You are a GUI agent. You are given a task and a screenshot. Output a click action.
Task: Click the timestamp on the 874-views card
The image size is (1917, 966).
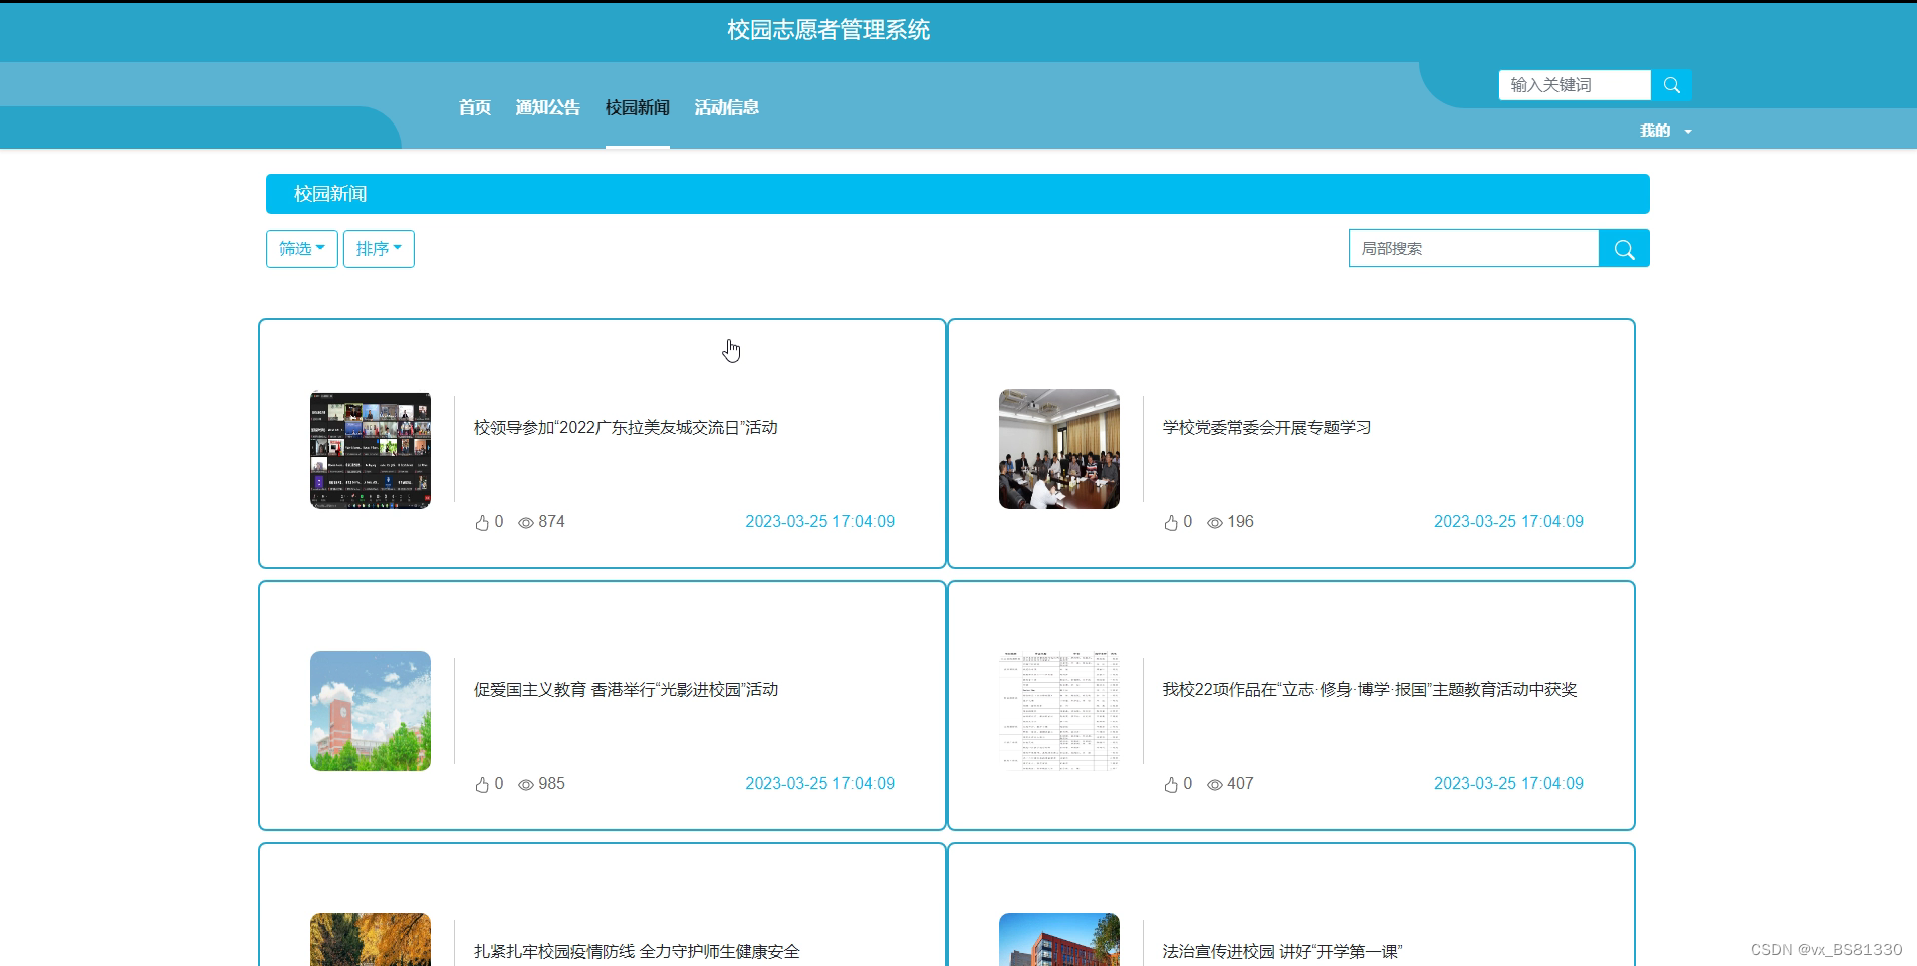[x=820, y=522]
